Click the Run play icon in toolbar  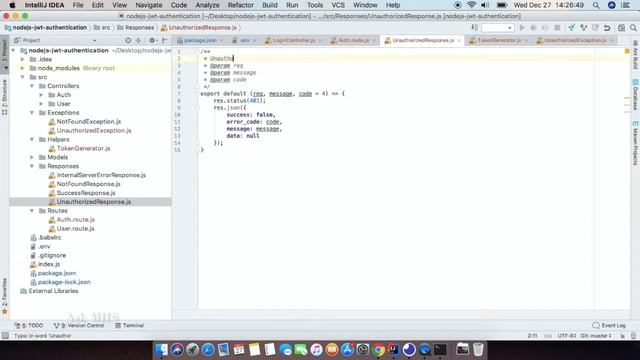[x=522, y=28]
